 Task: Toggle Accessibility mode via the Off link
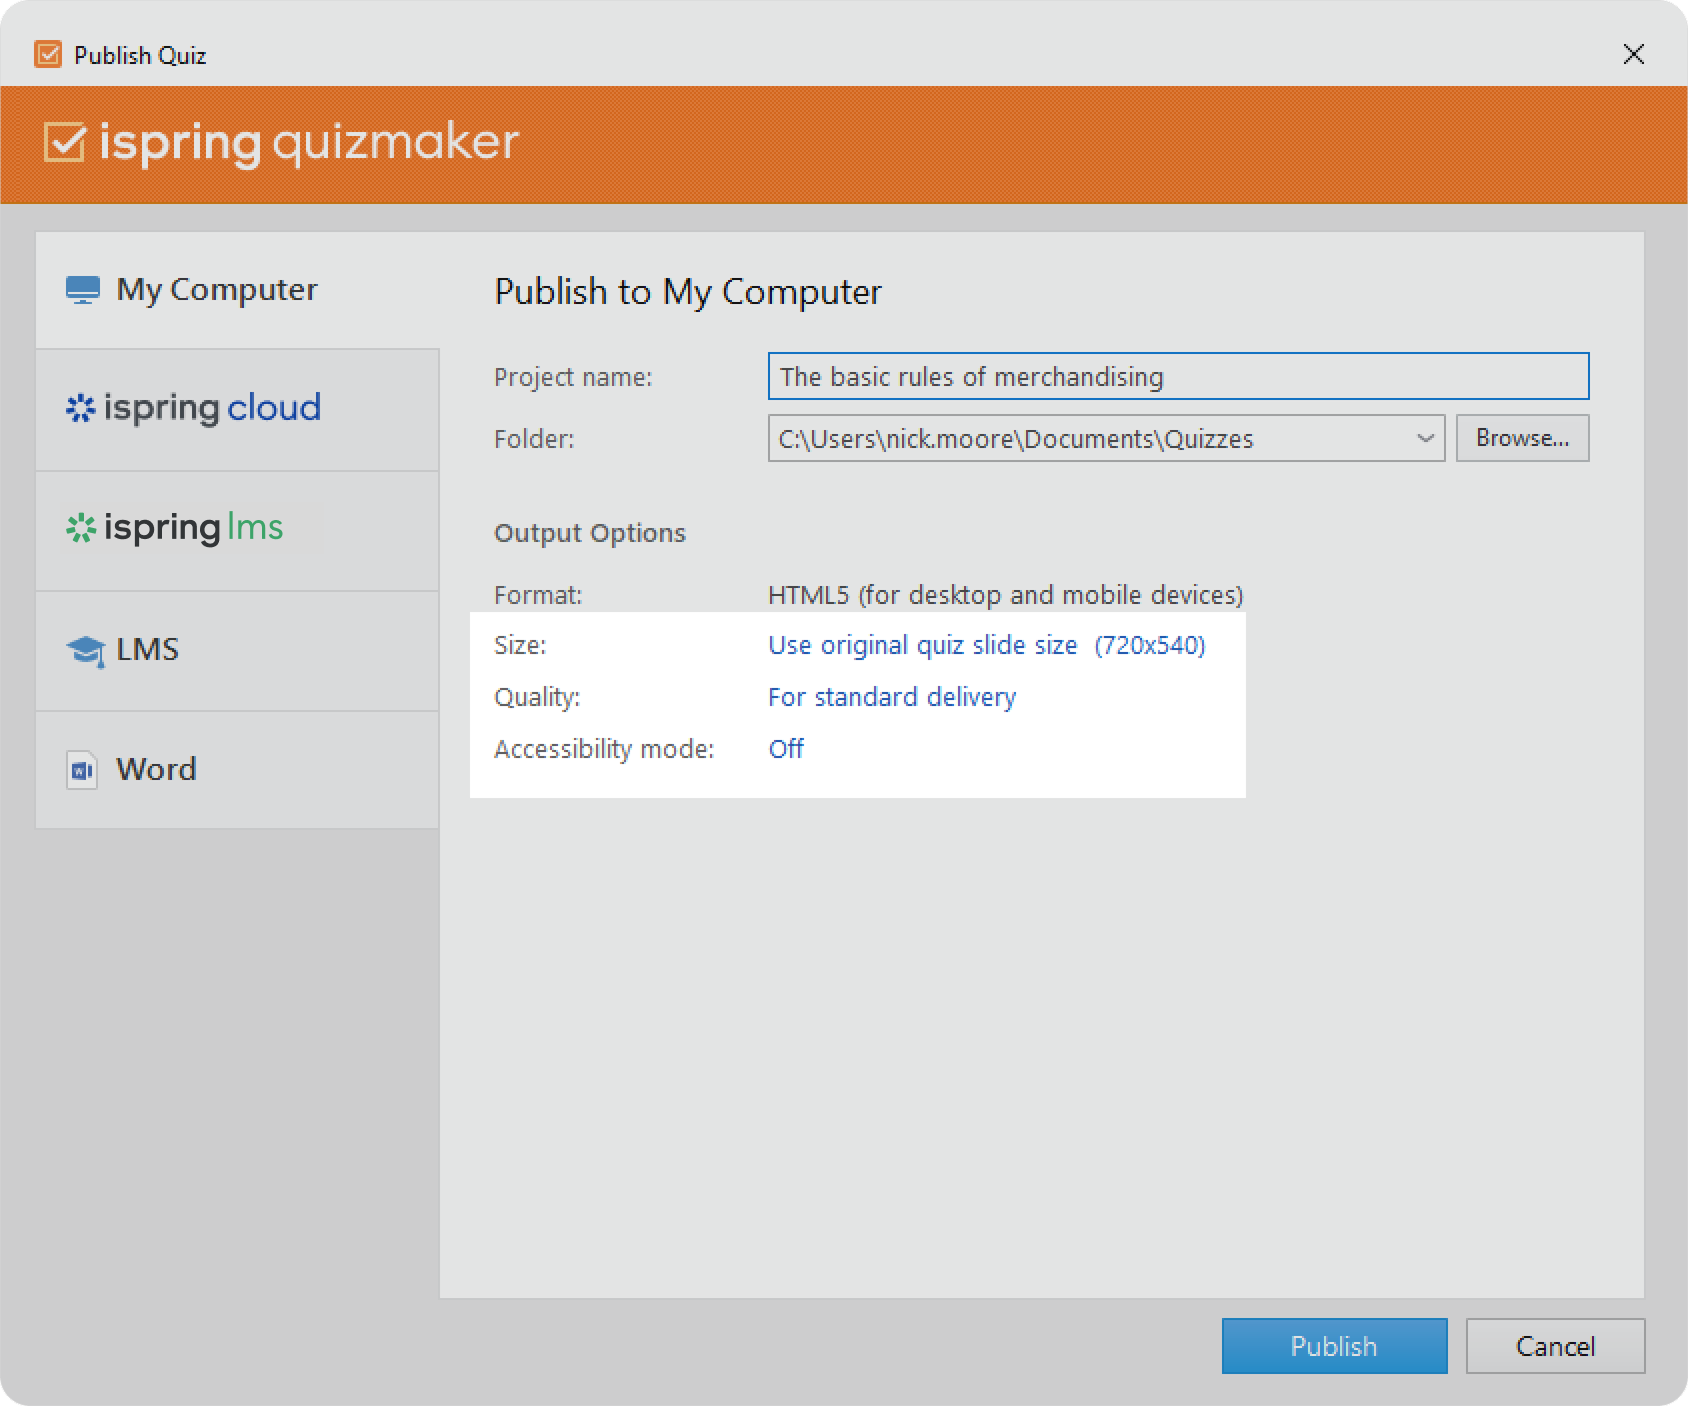(x=786, y=749)
